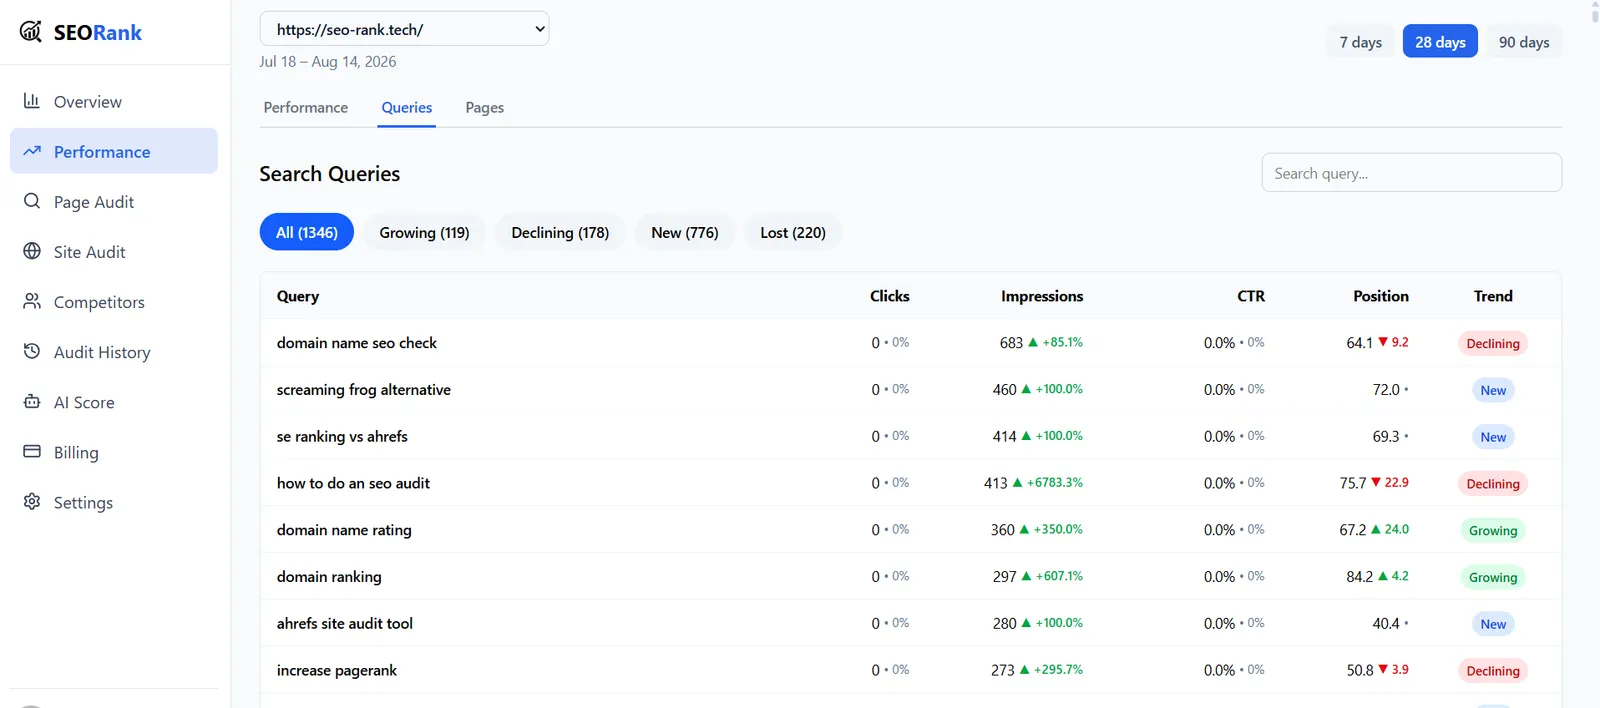Viewport: 1600px width, 708px height.
Task: Click the AI Score robot icon
Action: click(x=32, y=401)
